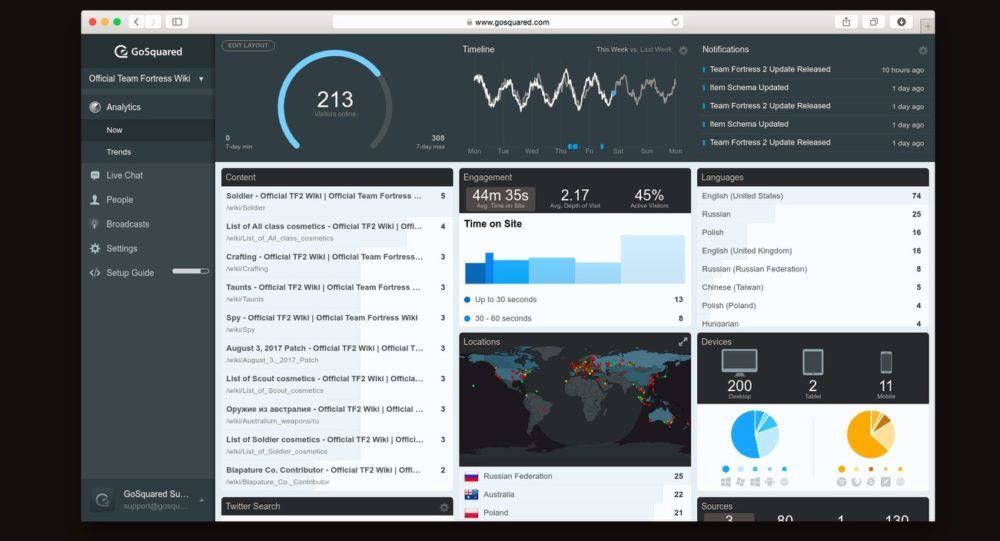Click the Setup Guide progress bar
The width and height of the screenshot is (1000, 541).
point(190,271)
